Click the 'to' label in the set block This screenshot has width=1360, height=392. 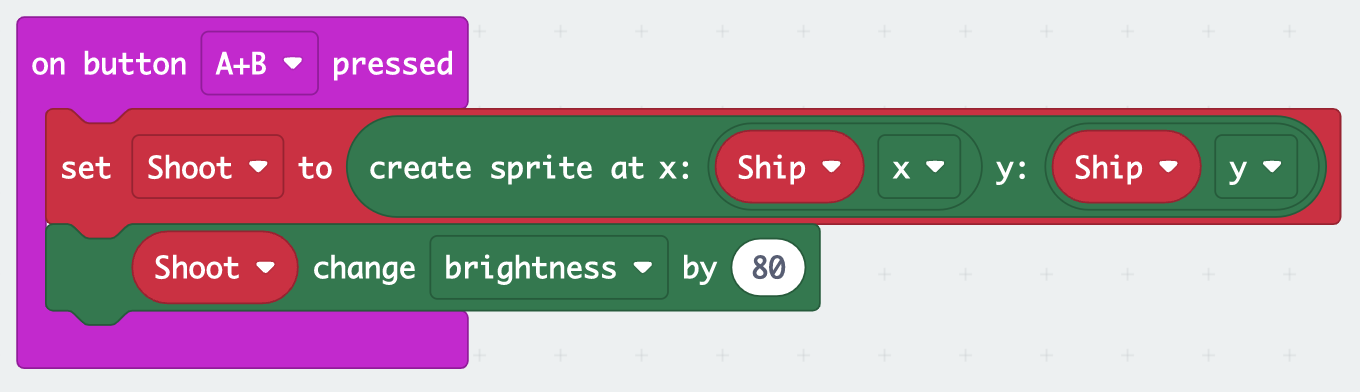point(315,168)
